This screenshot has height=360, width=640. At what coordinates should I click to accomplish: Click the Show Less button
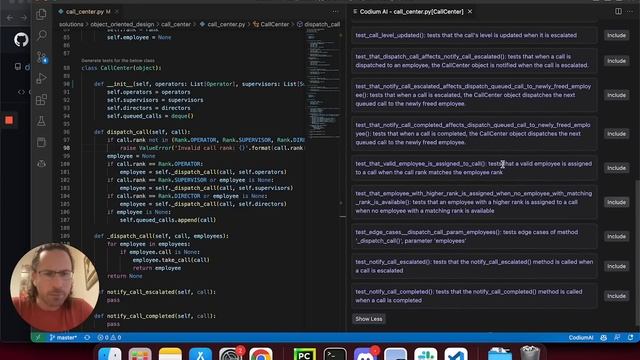(x=369, y=319)
